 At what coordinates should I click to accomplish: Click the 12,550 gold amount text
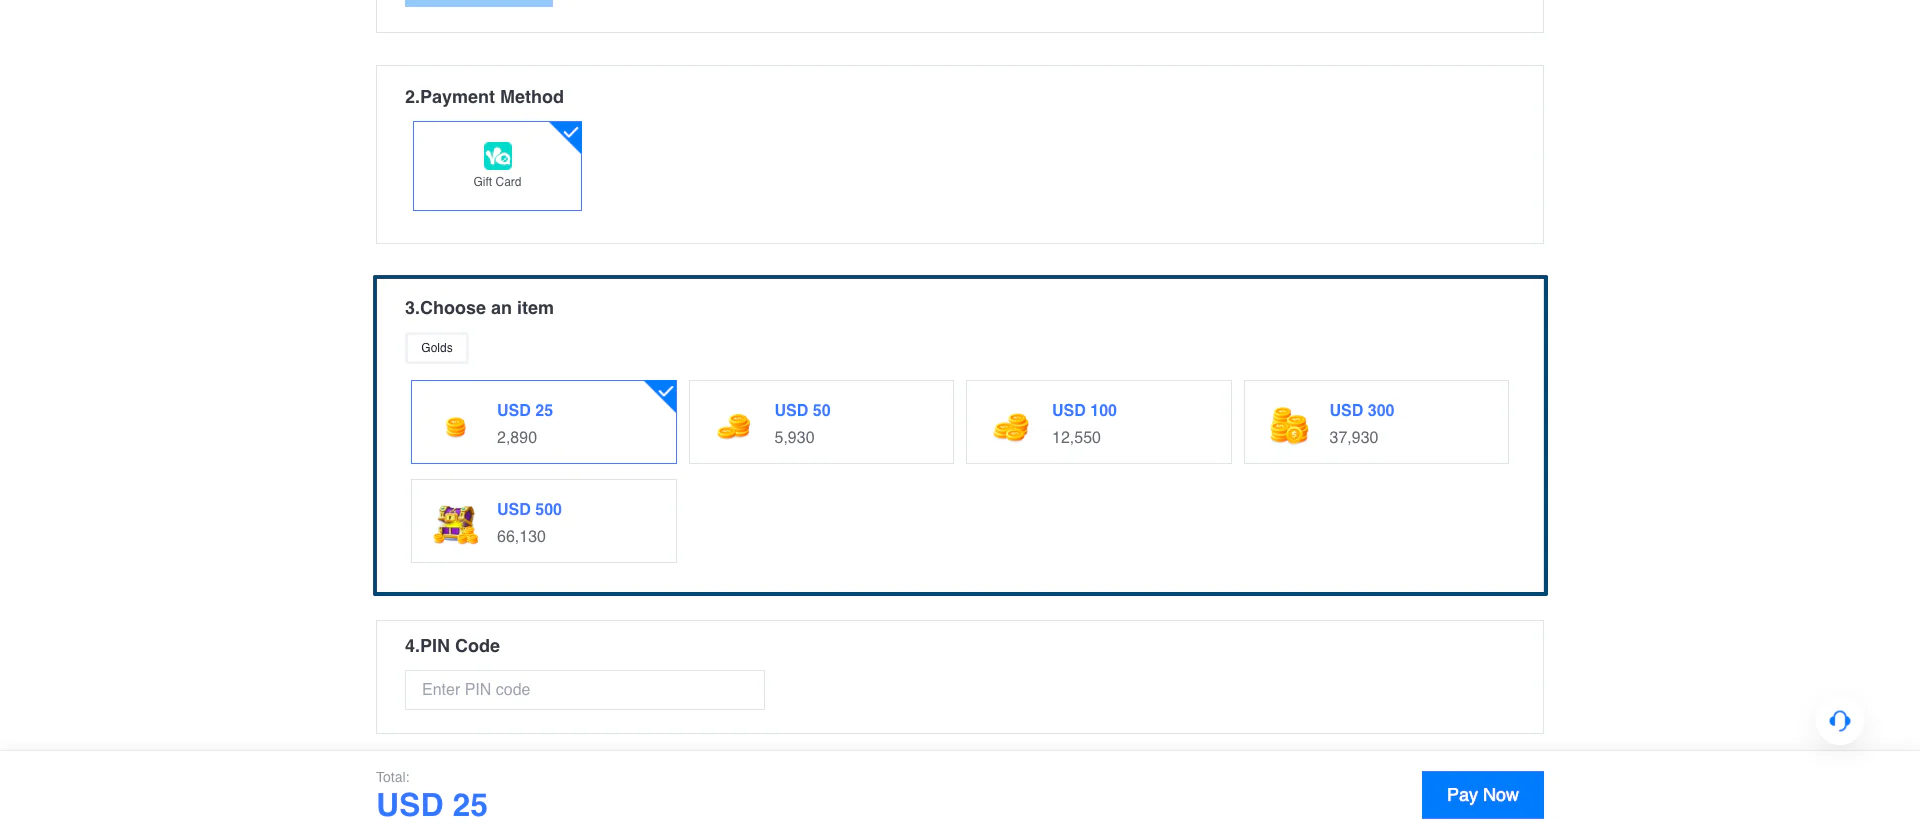click(1076, 438)
